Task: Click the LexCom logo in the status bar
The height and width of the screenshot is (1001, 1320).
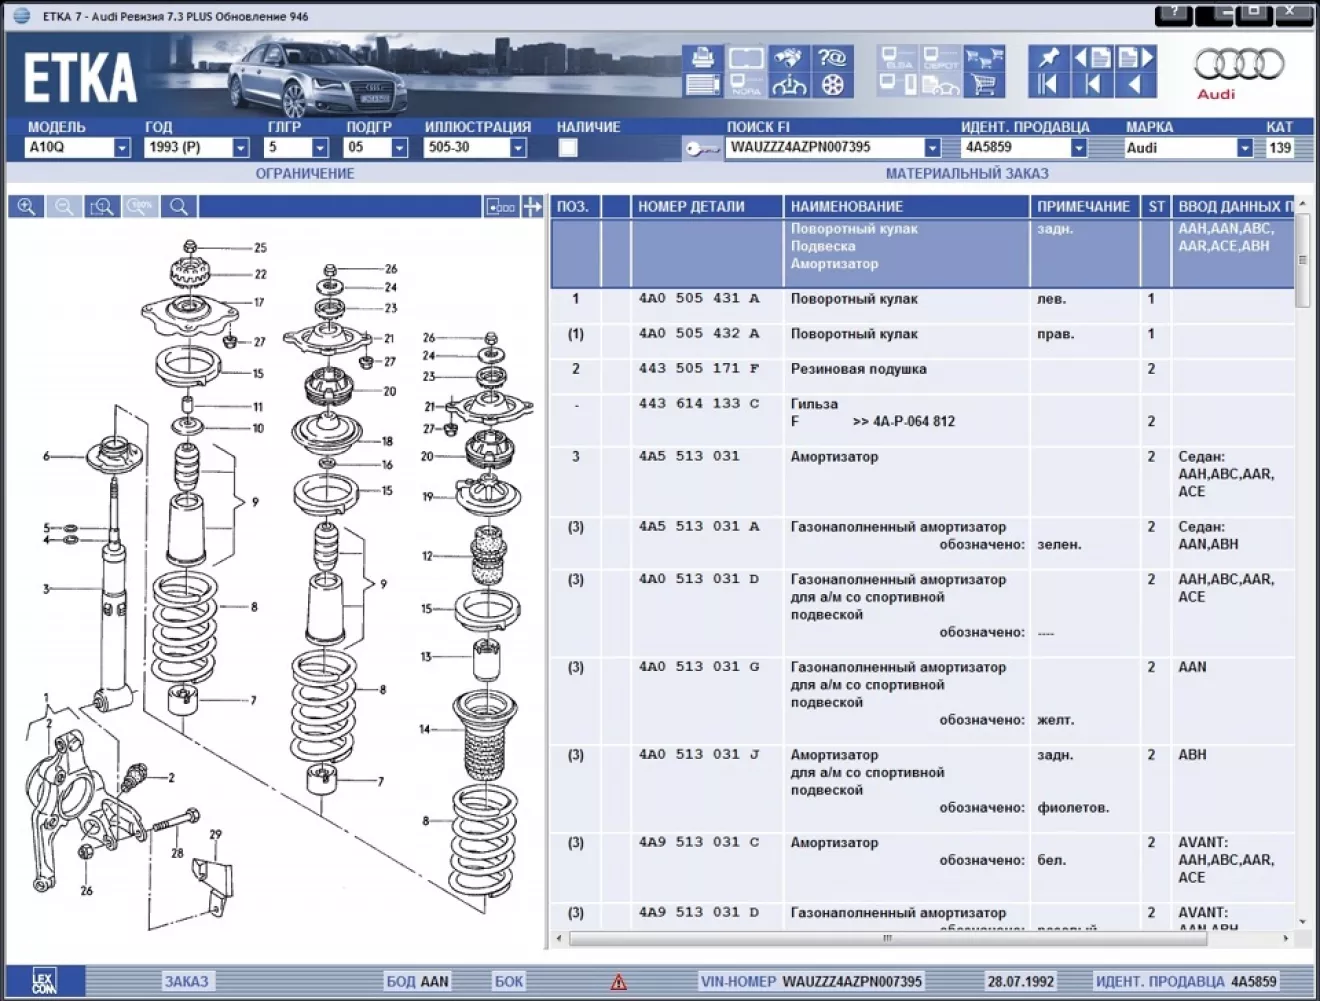Action: click(x=44, y=981)
